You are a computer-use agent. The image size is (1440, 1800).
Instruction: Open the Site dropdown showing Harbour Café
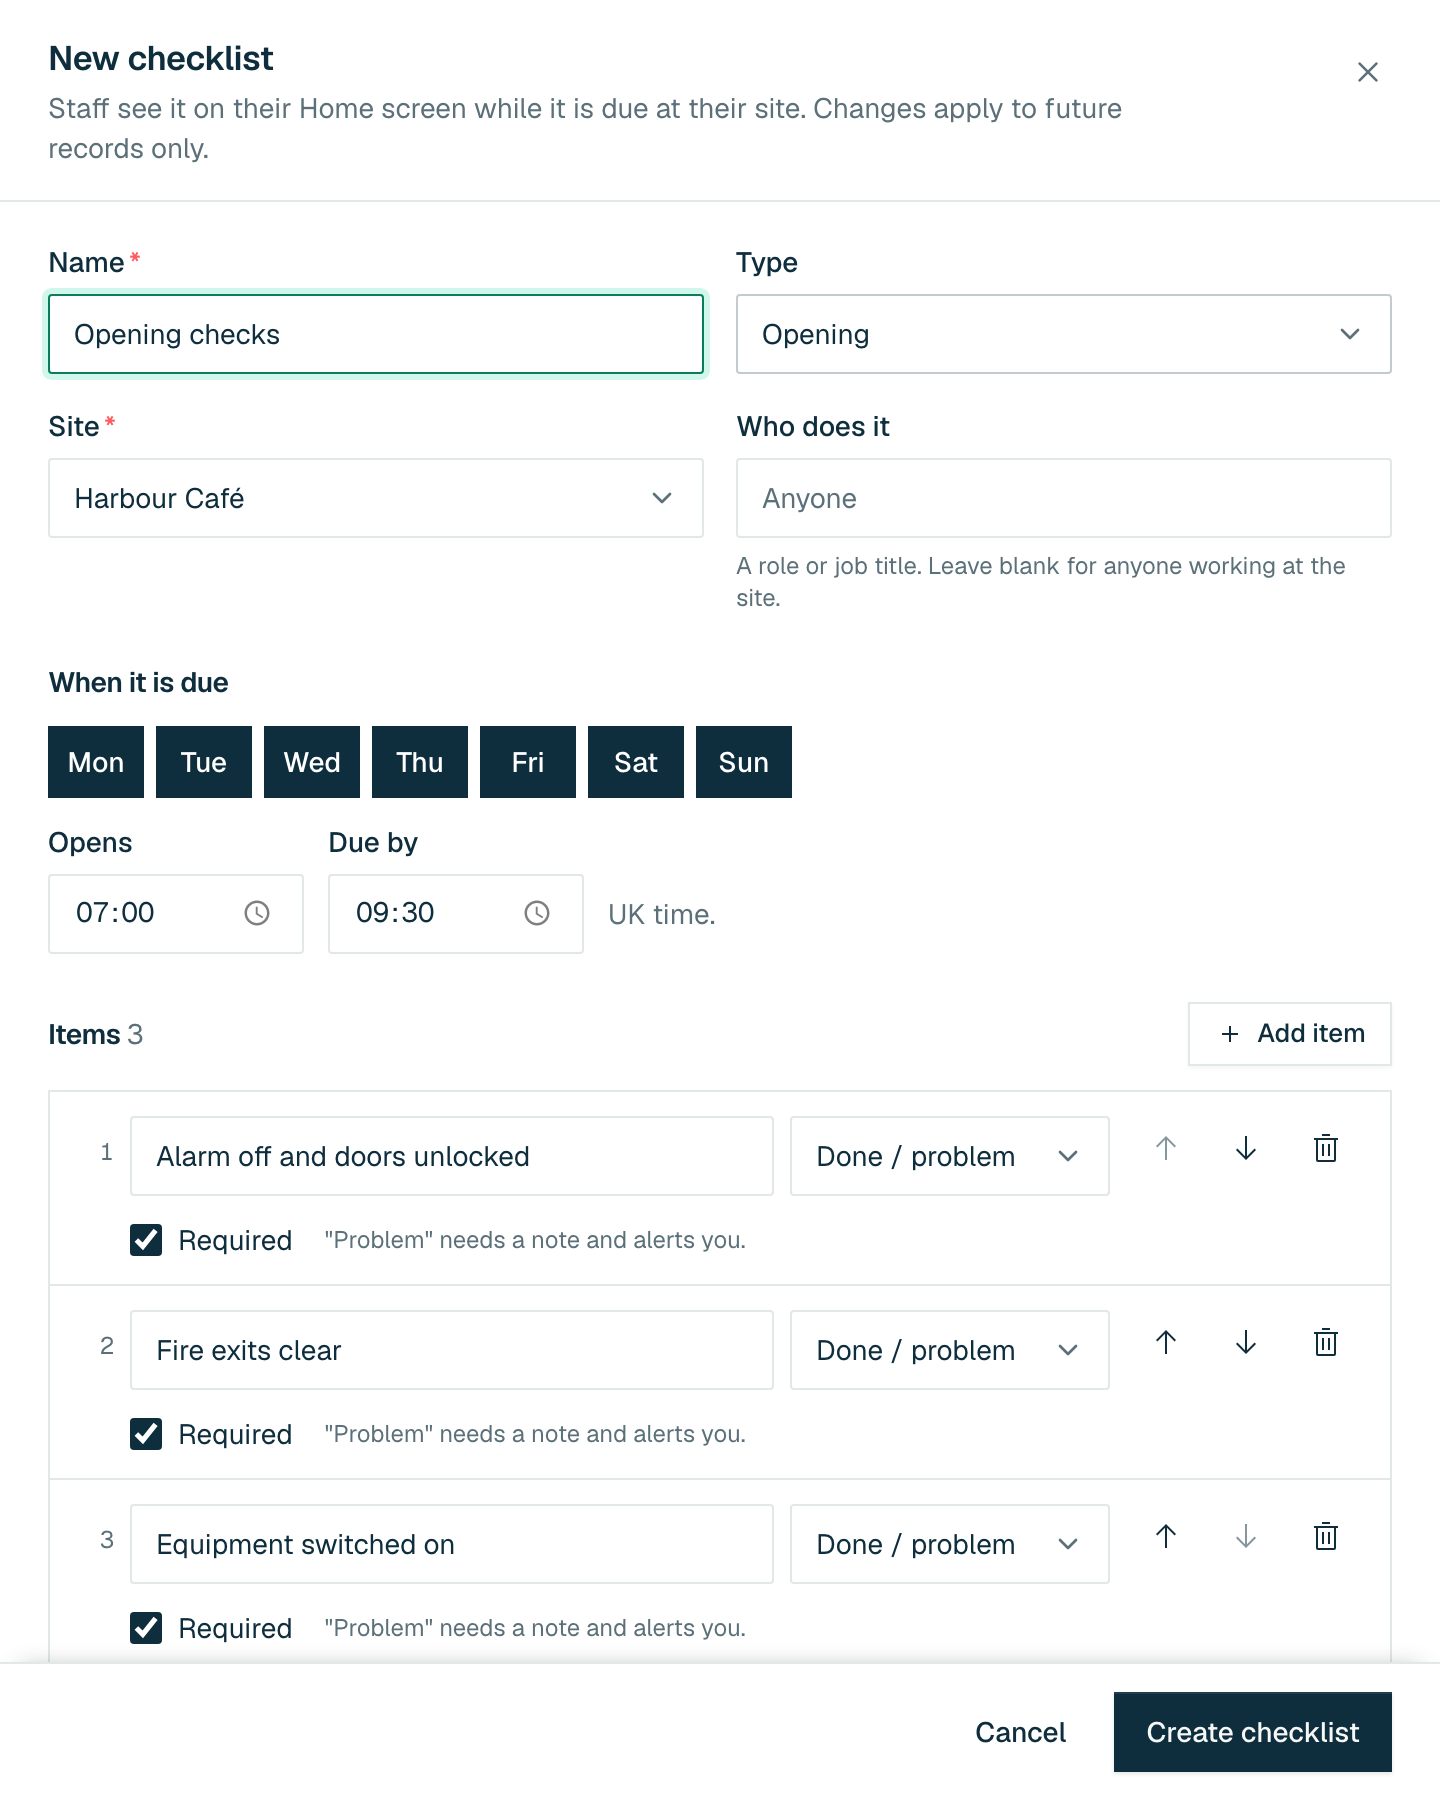point(376,498)
